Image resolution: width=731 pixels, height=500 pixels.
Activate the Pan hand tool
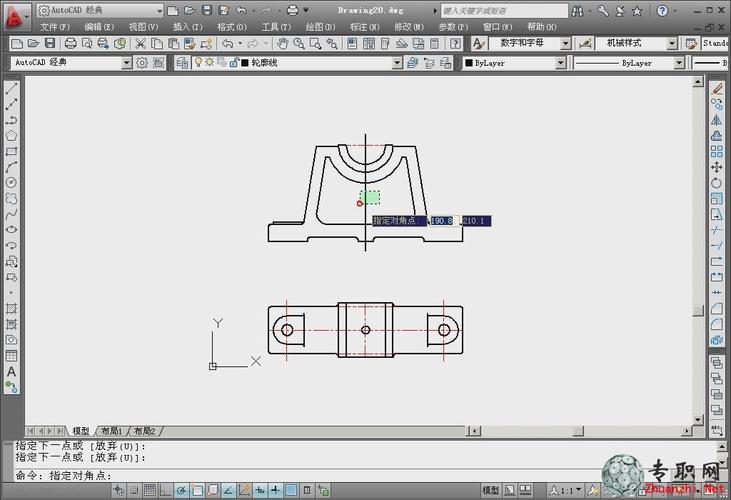coord(283,44)
